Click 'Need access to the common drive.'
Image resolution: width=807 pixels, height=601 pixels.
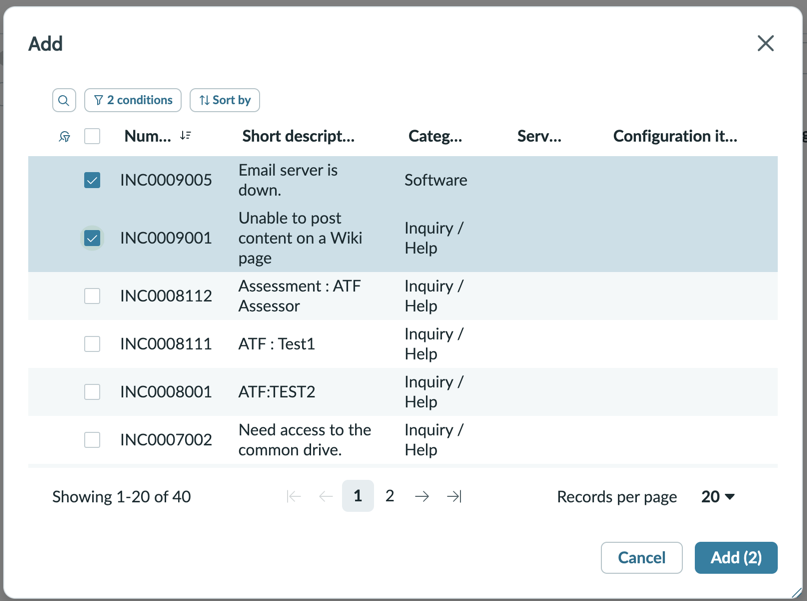point(304,440)
